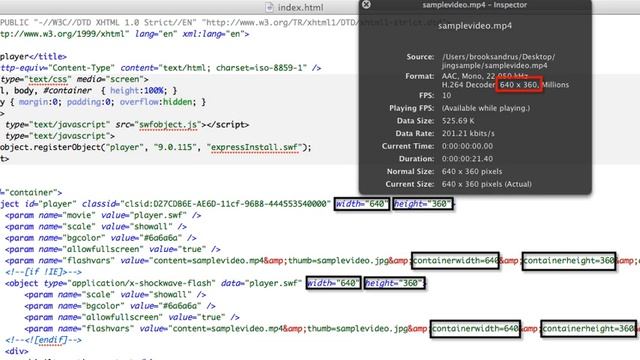Click width="640" on the x-shockwave-flash object line
The image size is (640, 360).
[x=333, y=283]
